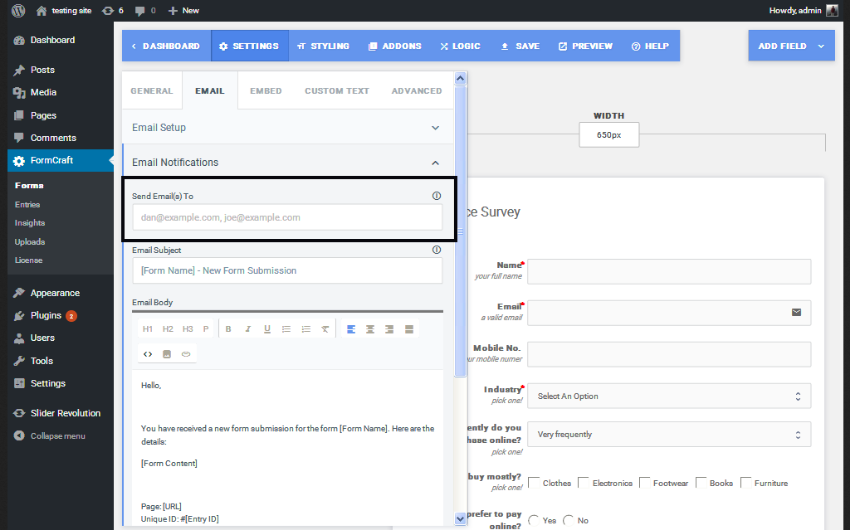This screenshot has width=850, height=530.
Task: Toggle underline in email editor
Action: (267, 329)
